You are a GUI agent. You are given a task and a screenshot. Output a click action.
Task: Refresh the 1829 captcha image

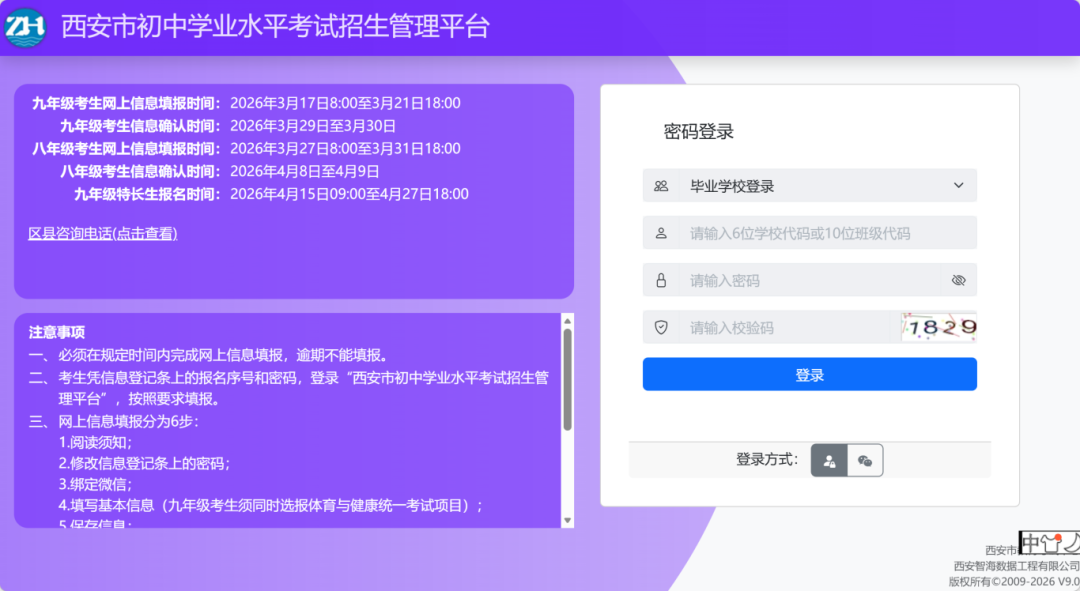click(x=939, y=327)
